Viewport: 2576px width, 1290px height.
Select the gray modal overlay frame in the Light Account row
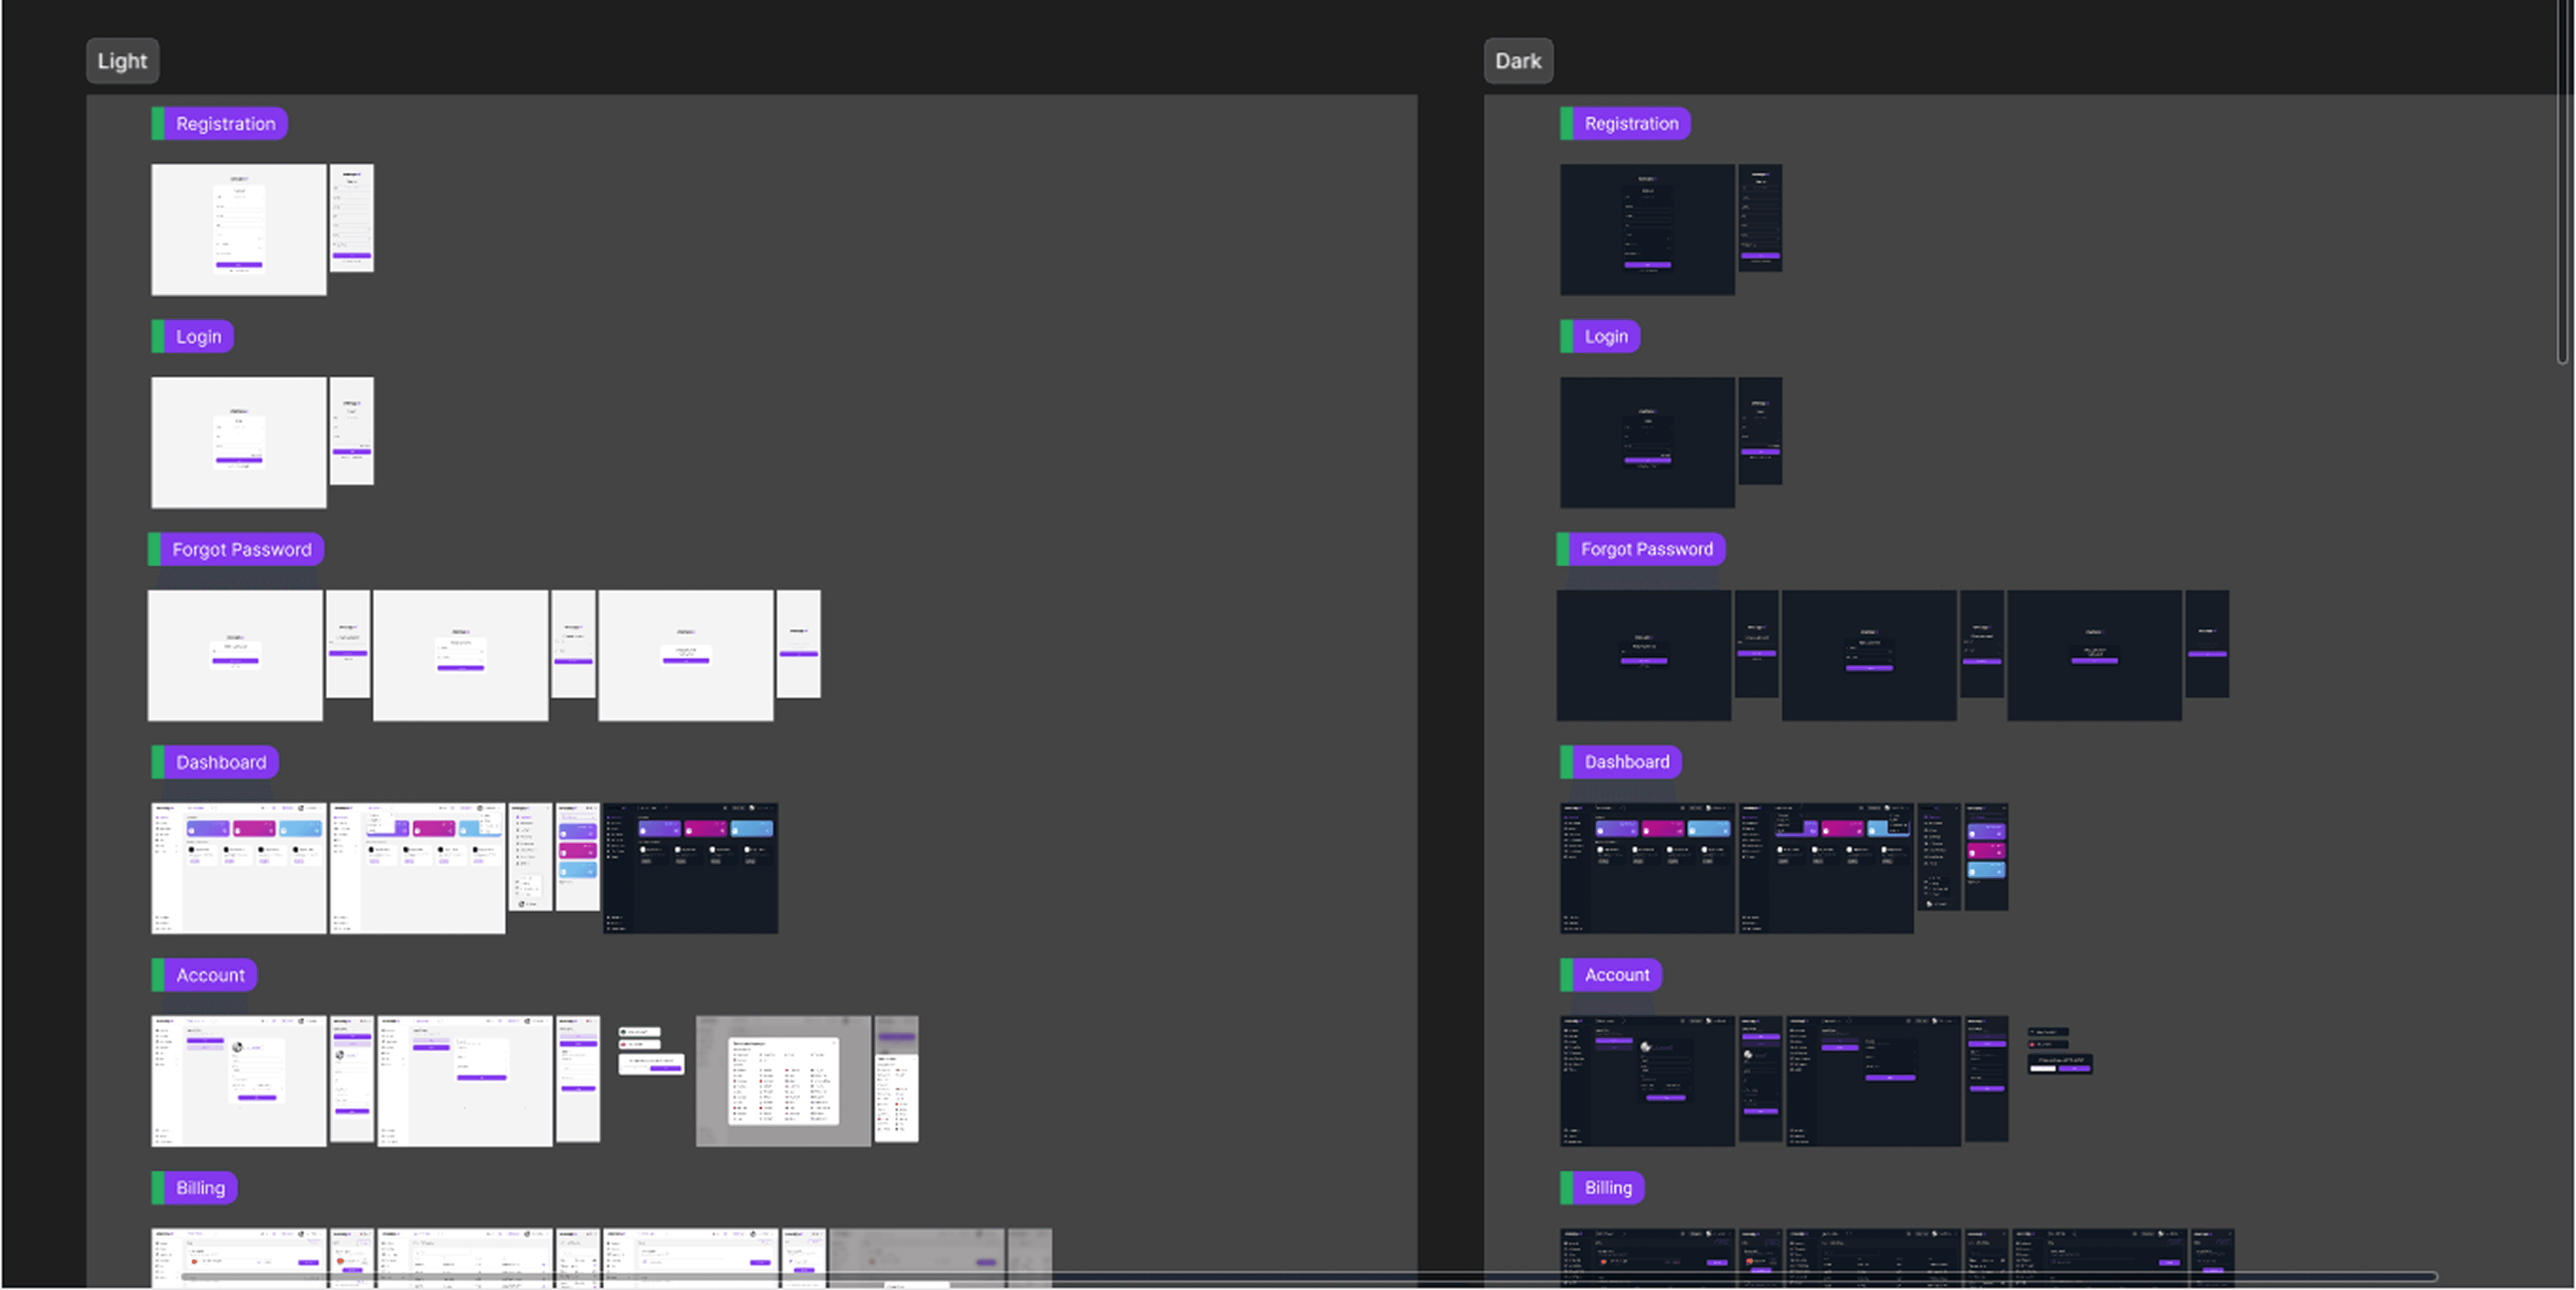coord(782,1081)
